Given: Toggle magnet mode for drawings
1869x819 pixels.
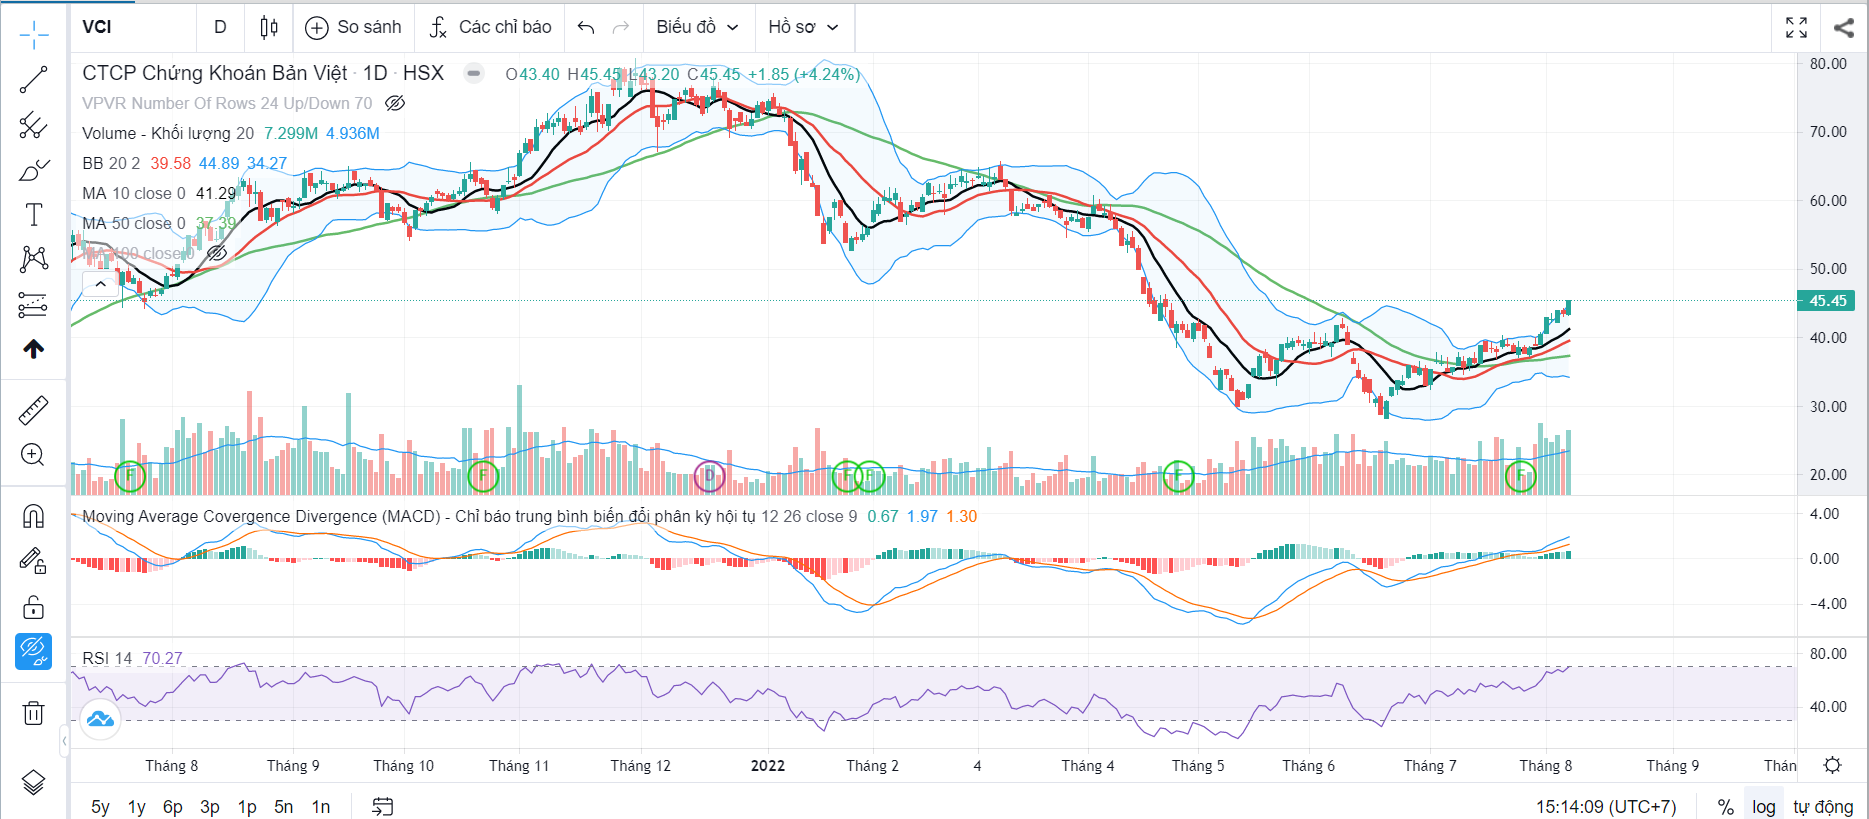Looking at the screenshot, I should coord(33,516).
